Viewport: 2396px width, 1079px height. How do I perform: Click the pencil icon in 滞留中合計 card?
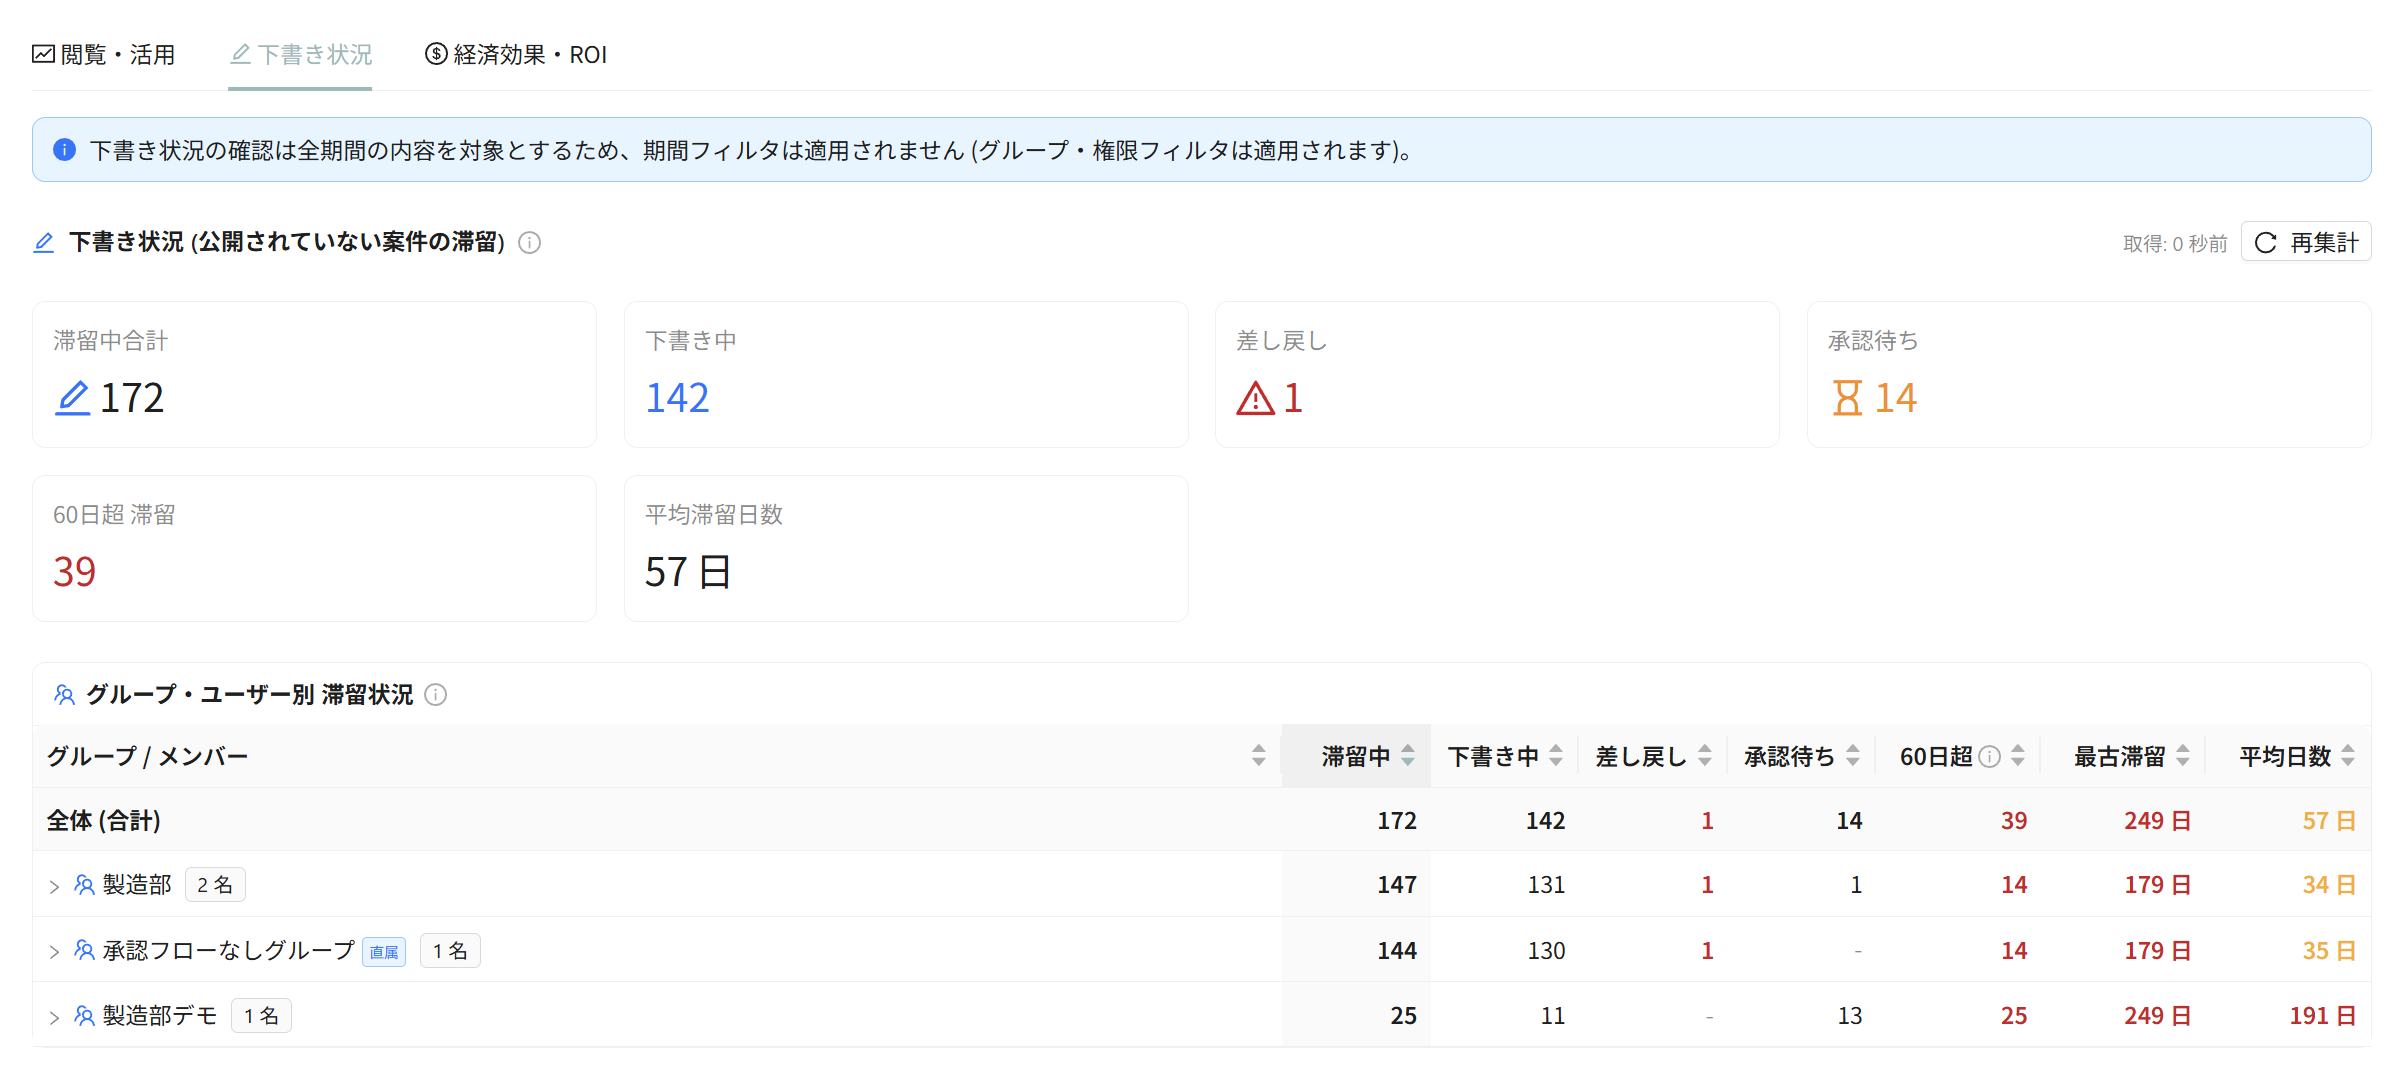[x=73, y=398]
